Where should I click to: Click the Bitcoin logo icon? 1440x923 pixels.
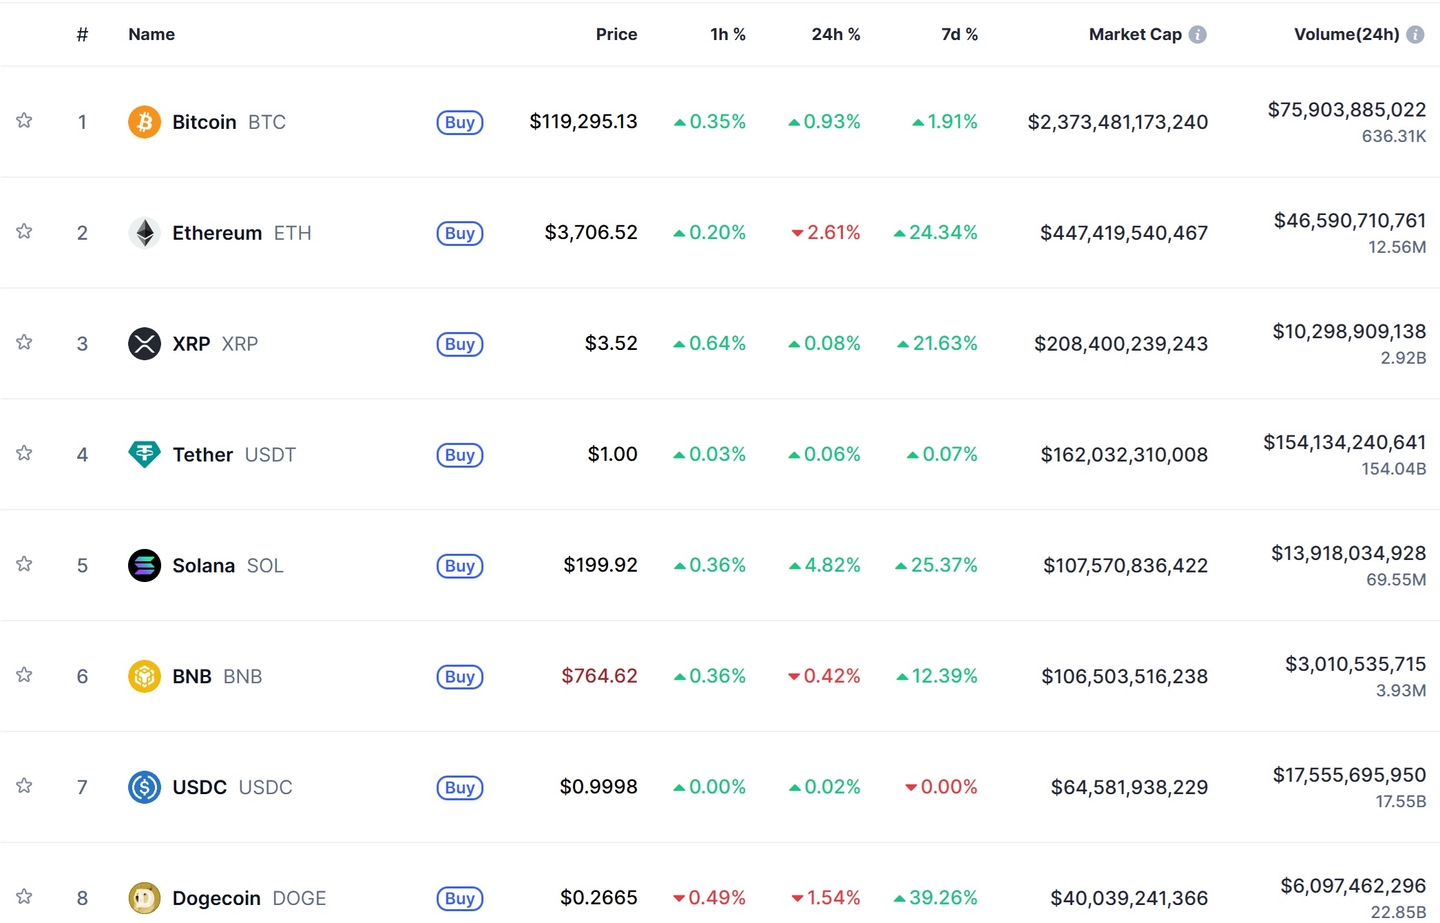tap(144, 121)
